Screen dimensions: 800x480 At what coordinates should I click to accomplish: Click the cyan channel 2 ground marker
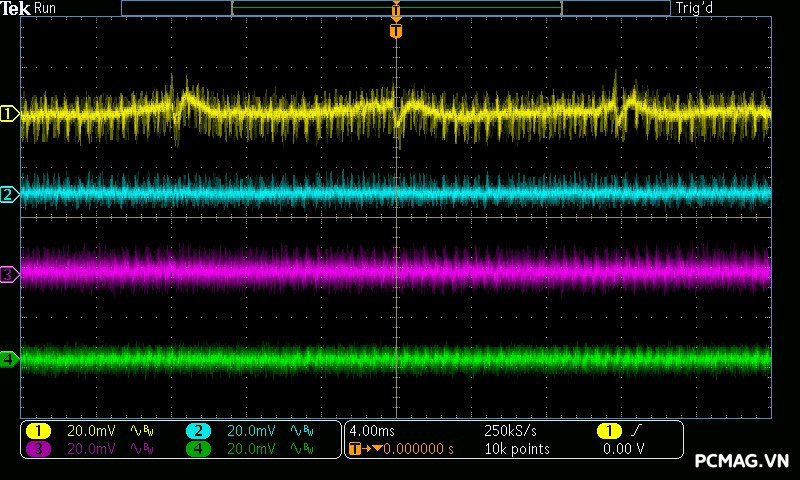tap(9, 194)
